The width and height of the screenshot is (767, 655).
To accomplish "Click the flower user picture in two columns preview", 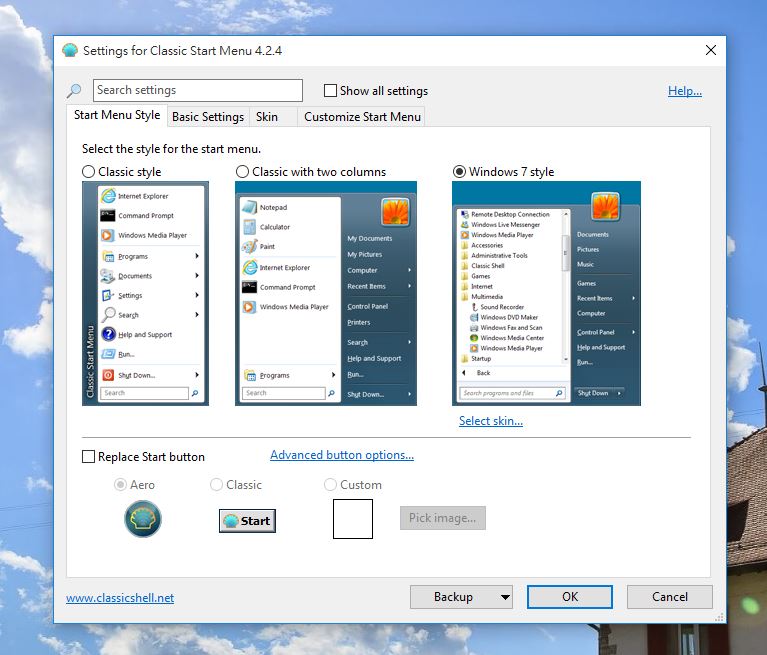I will tap(395, 212).
